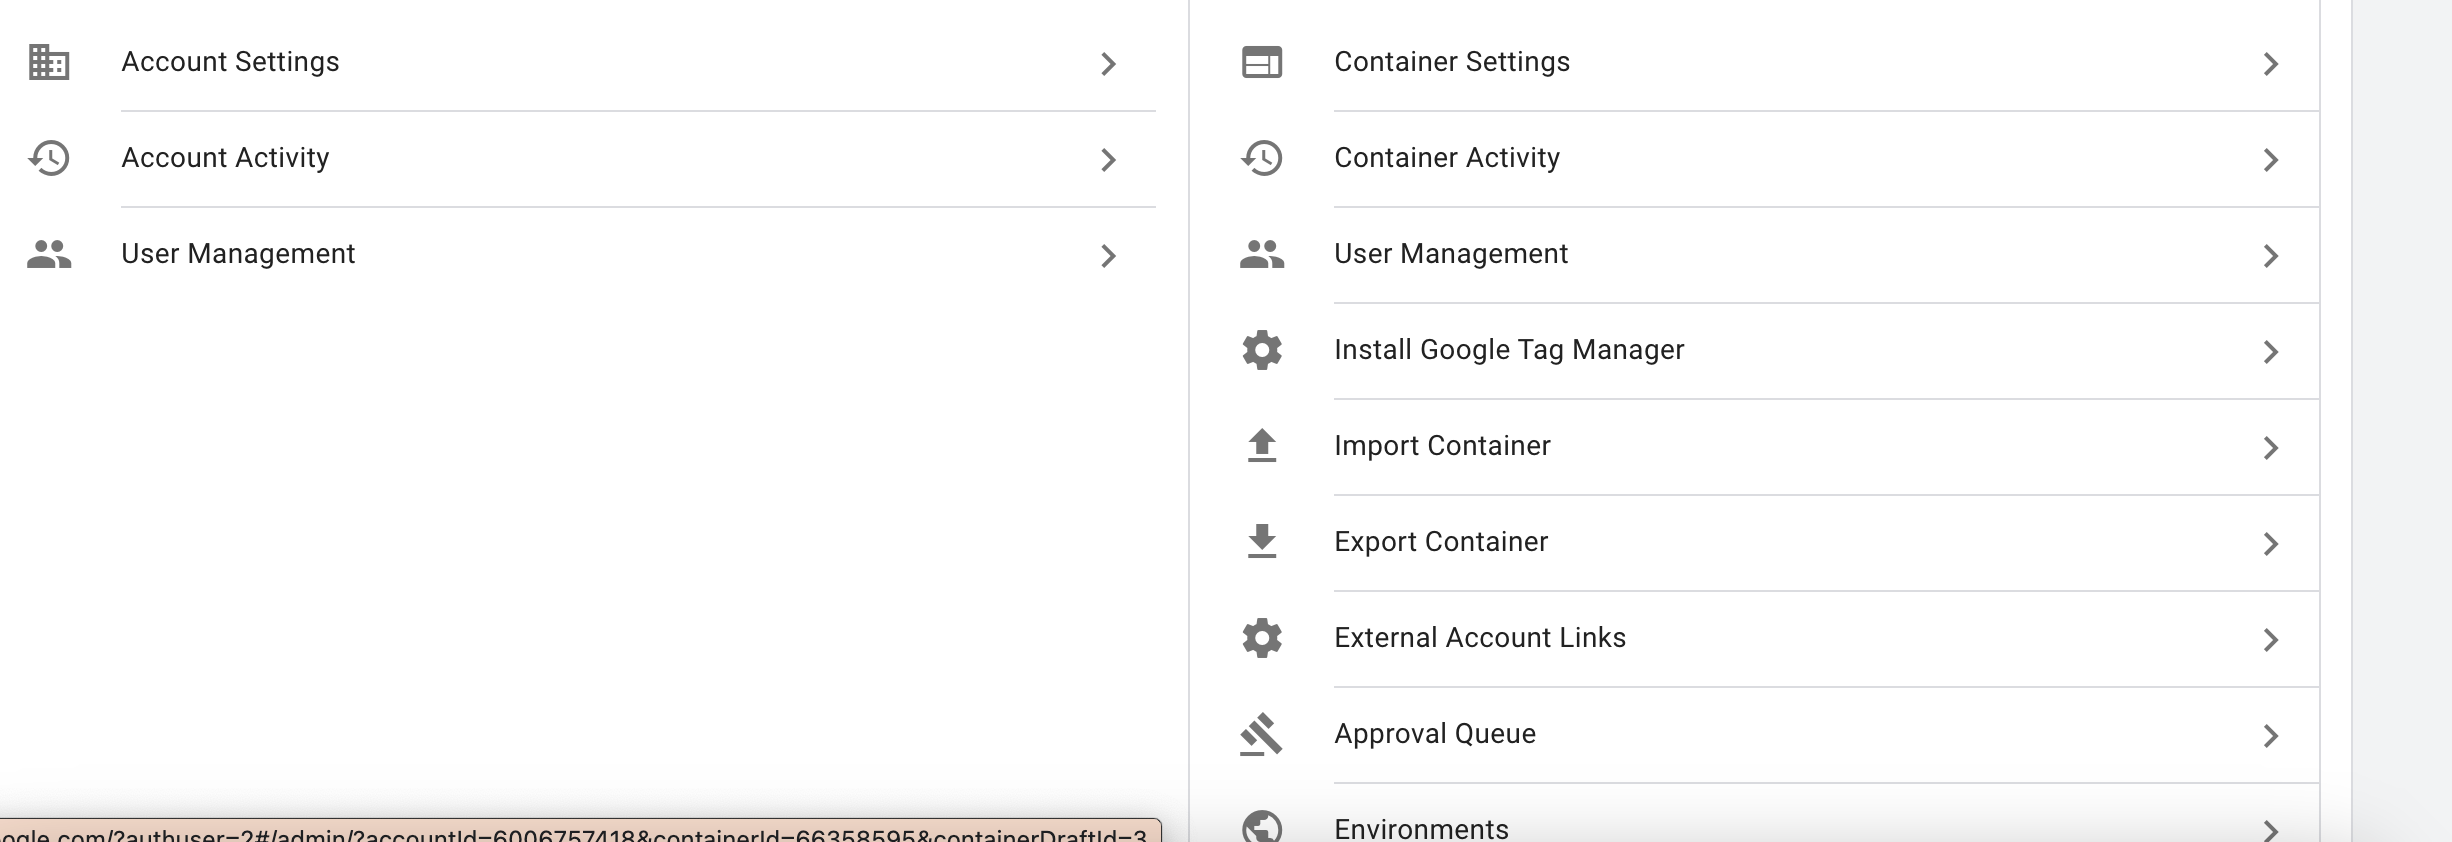Click the Environments globe icon
Image resolution: width=2452 pixels, height=842 pixels.
(x=1262, y=826)
